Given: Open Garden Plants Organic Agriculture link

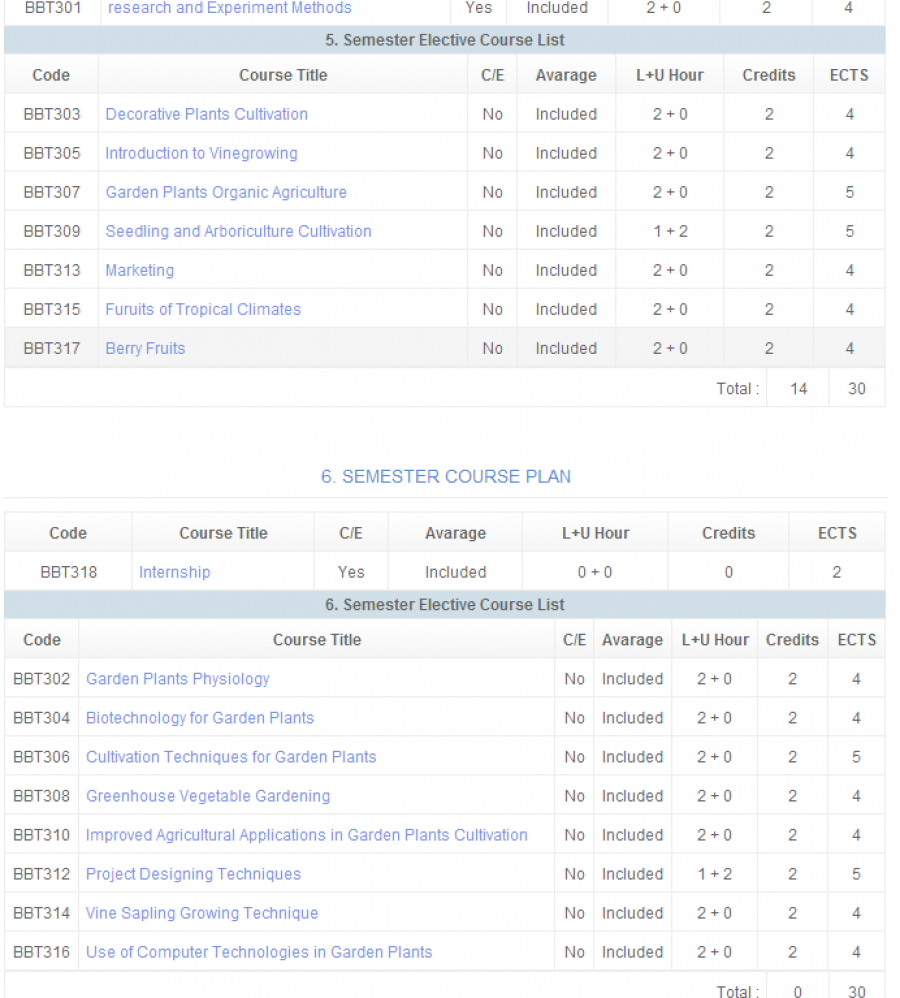Looking at the screenshot, I should click(226, 192).
